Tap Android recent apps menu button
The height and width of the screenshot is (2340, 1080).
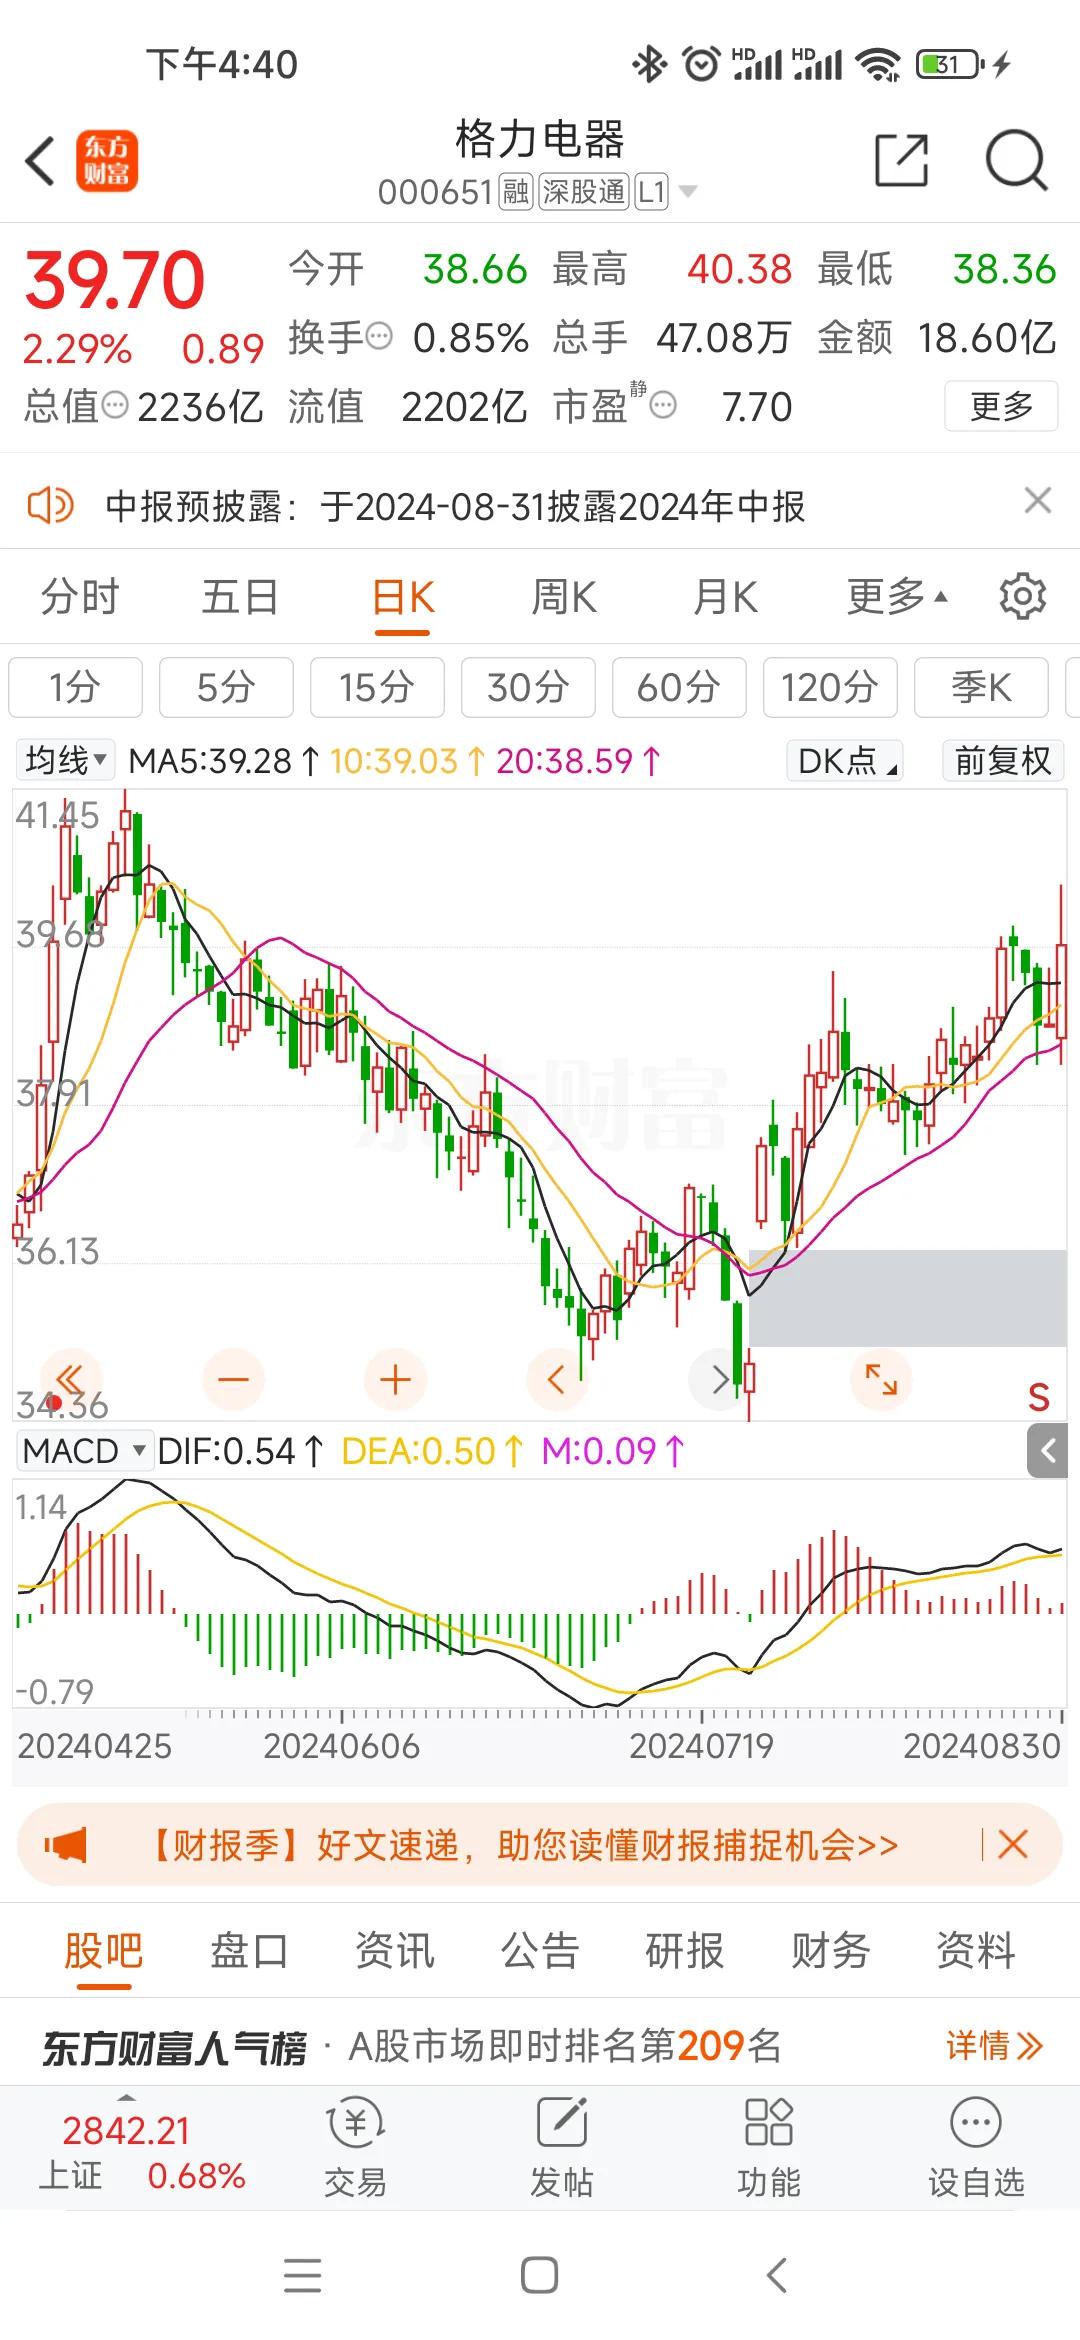303,2275
